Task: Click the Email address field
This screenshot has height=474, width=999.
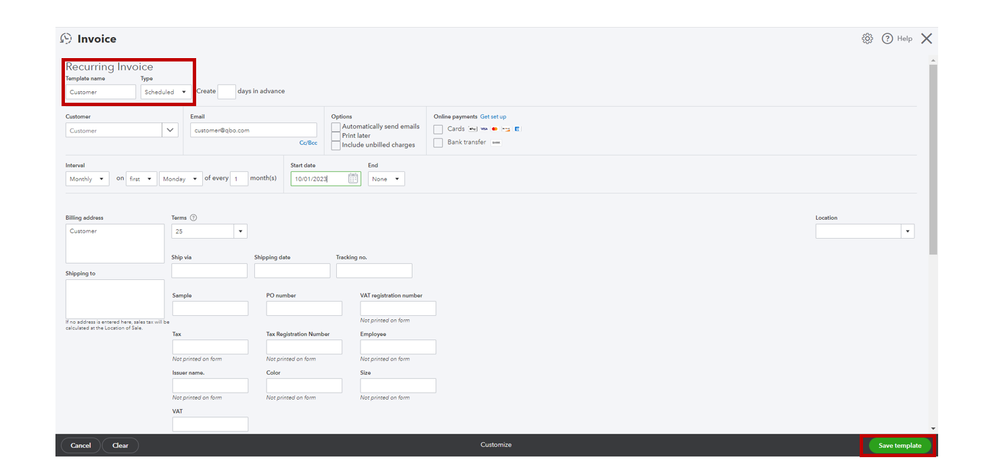Action: point(254,130)
